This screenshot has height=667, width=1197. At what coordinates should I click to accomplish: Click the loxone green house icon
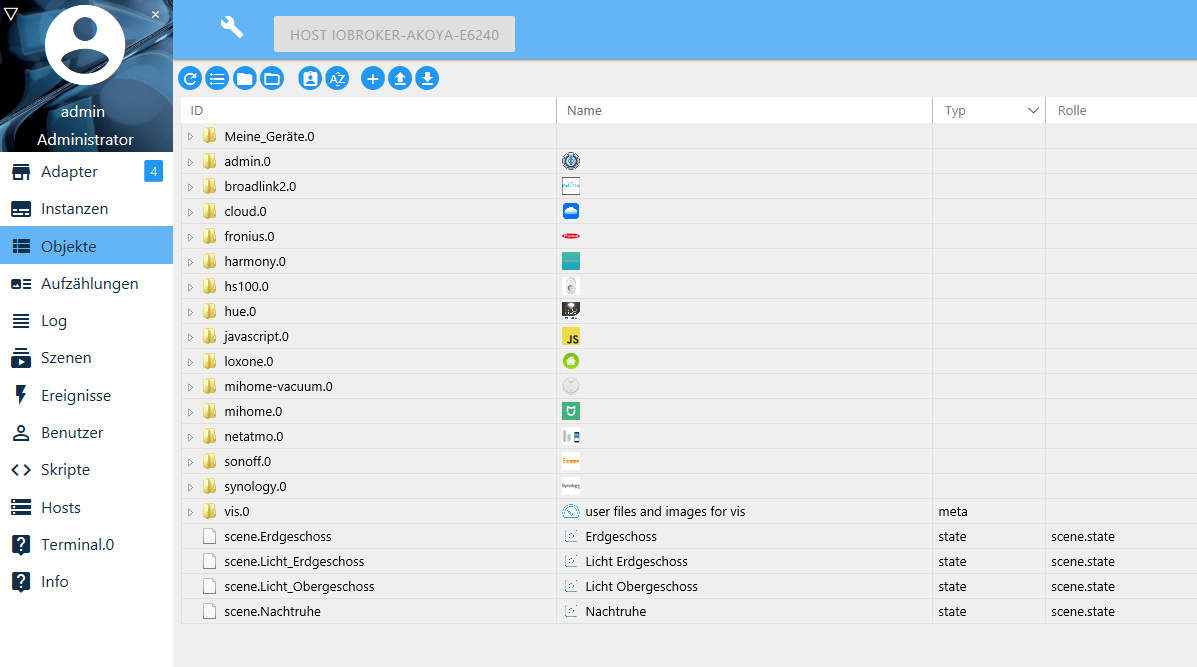pos(571,361)
